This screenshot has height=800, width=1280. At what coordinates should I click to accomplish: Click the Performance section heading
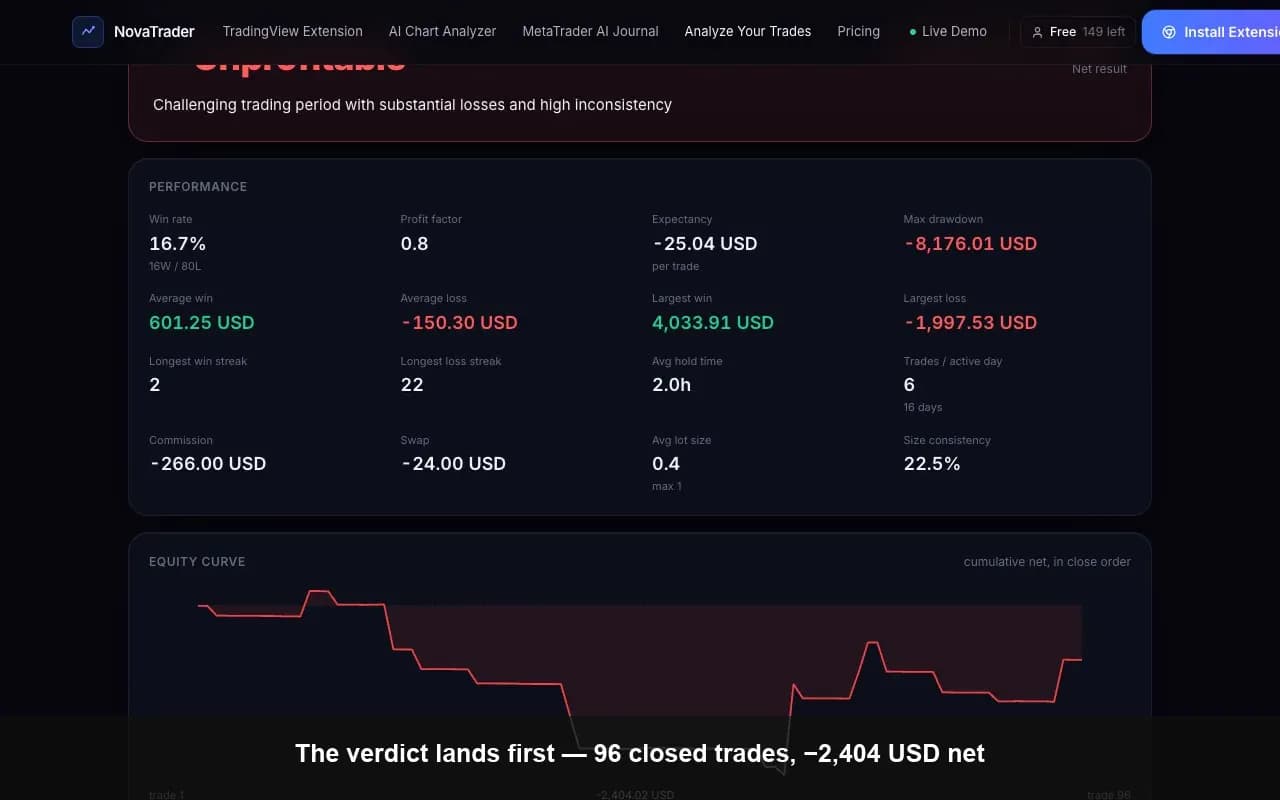point(198,187)
